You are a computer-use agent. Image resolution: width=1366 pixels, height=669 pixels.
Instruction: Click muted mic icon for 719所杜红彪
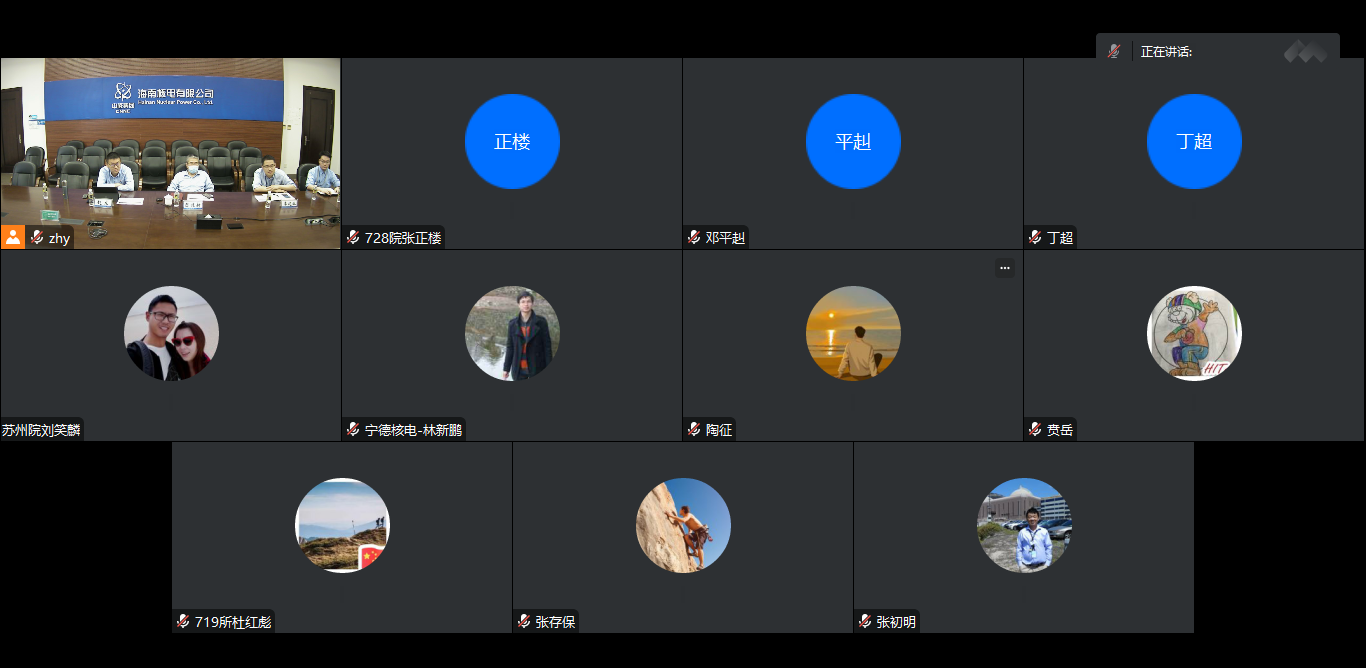click(x=183, y=622)
